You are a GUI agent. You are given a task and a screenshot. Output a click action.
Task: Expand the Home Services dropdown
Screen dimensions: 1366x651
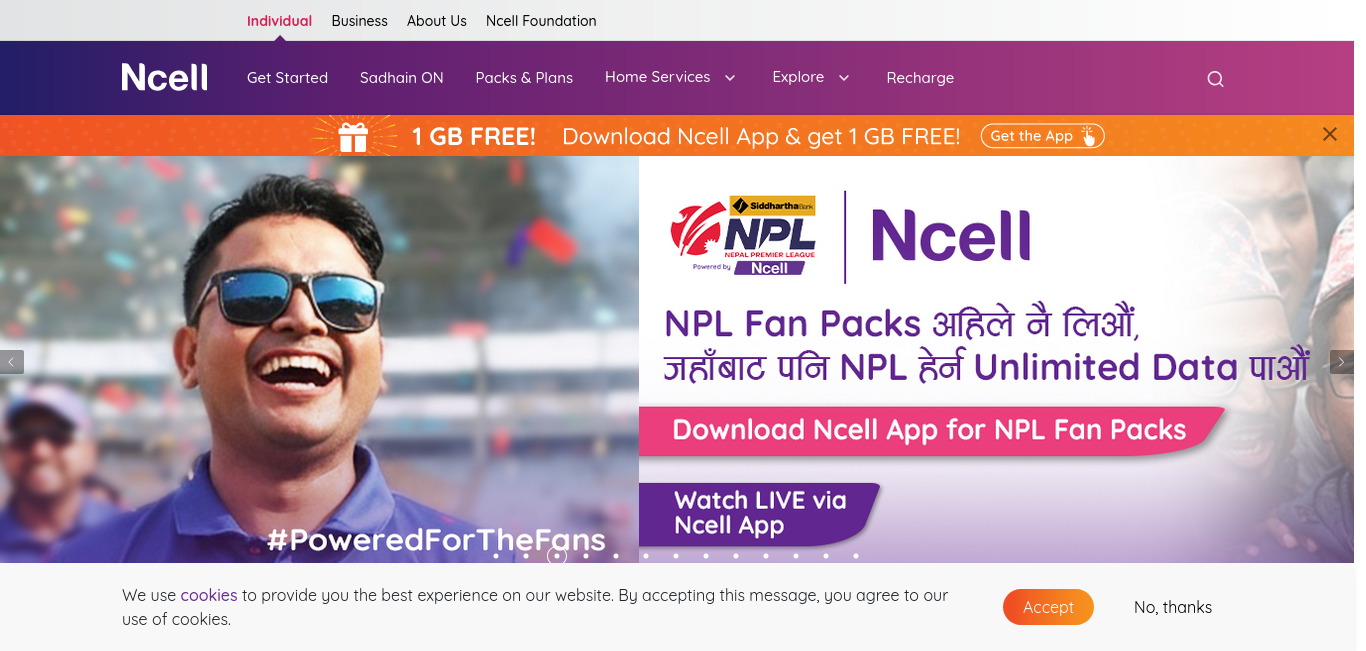point(670,77)
